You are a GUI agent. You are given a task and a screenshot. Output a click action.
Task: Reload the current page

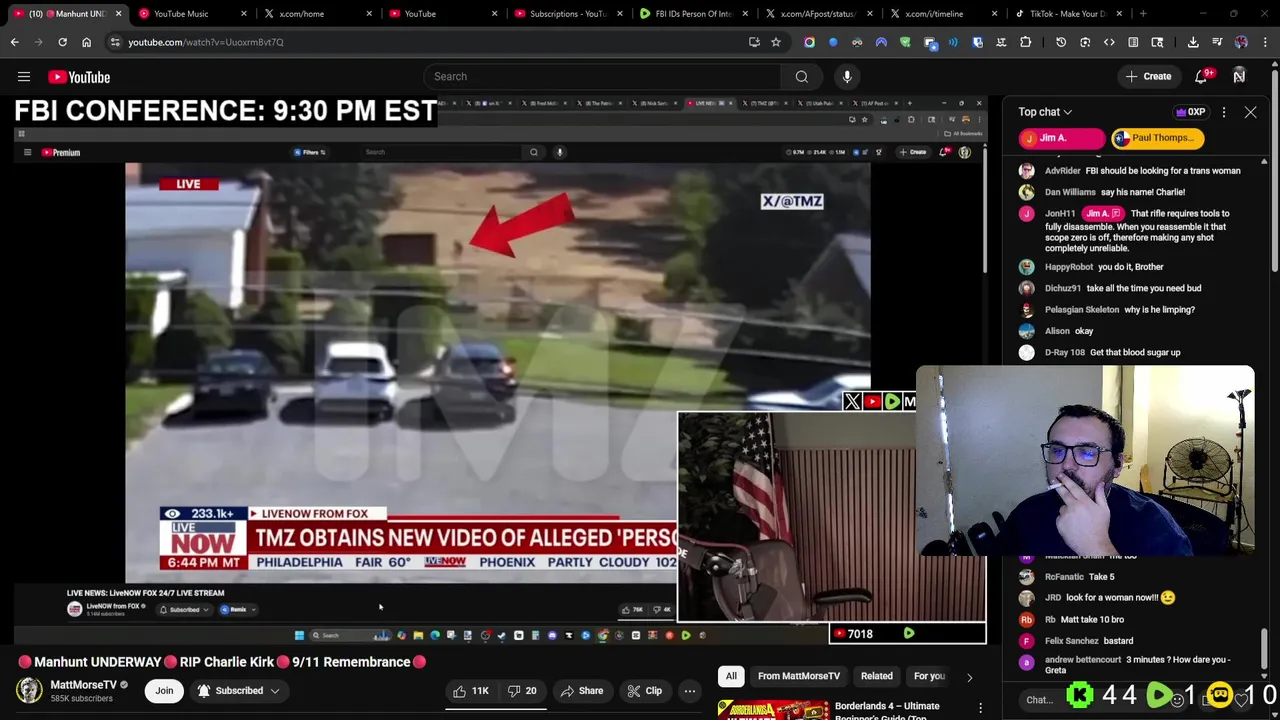coord(62,42)
